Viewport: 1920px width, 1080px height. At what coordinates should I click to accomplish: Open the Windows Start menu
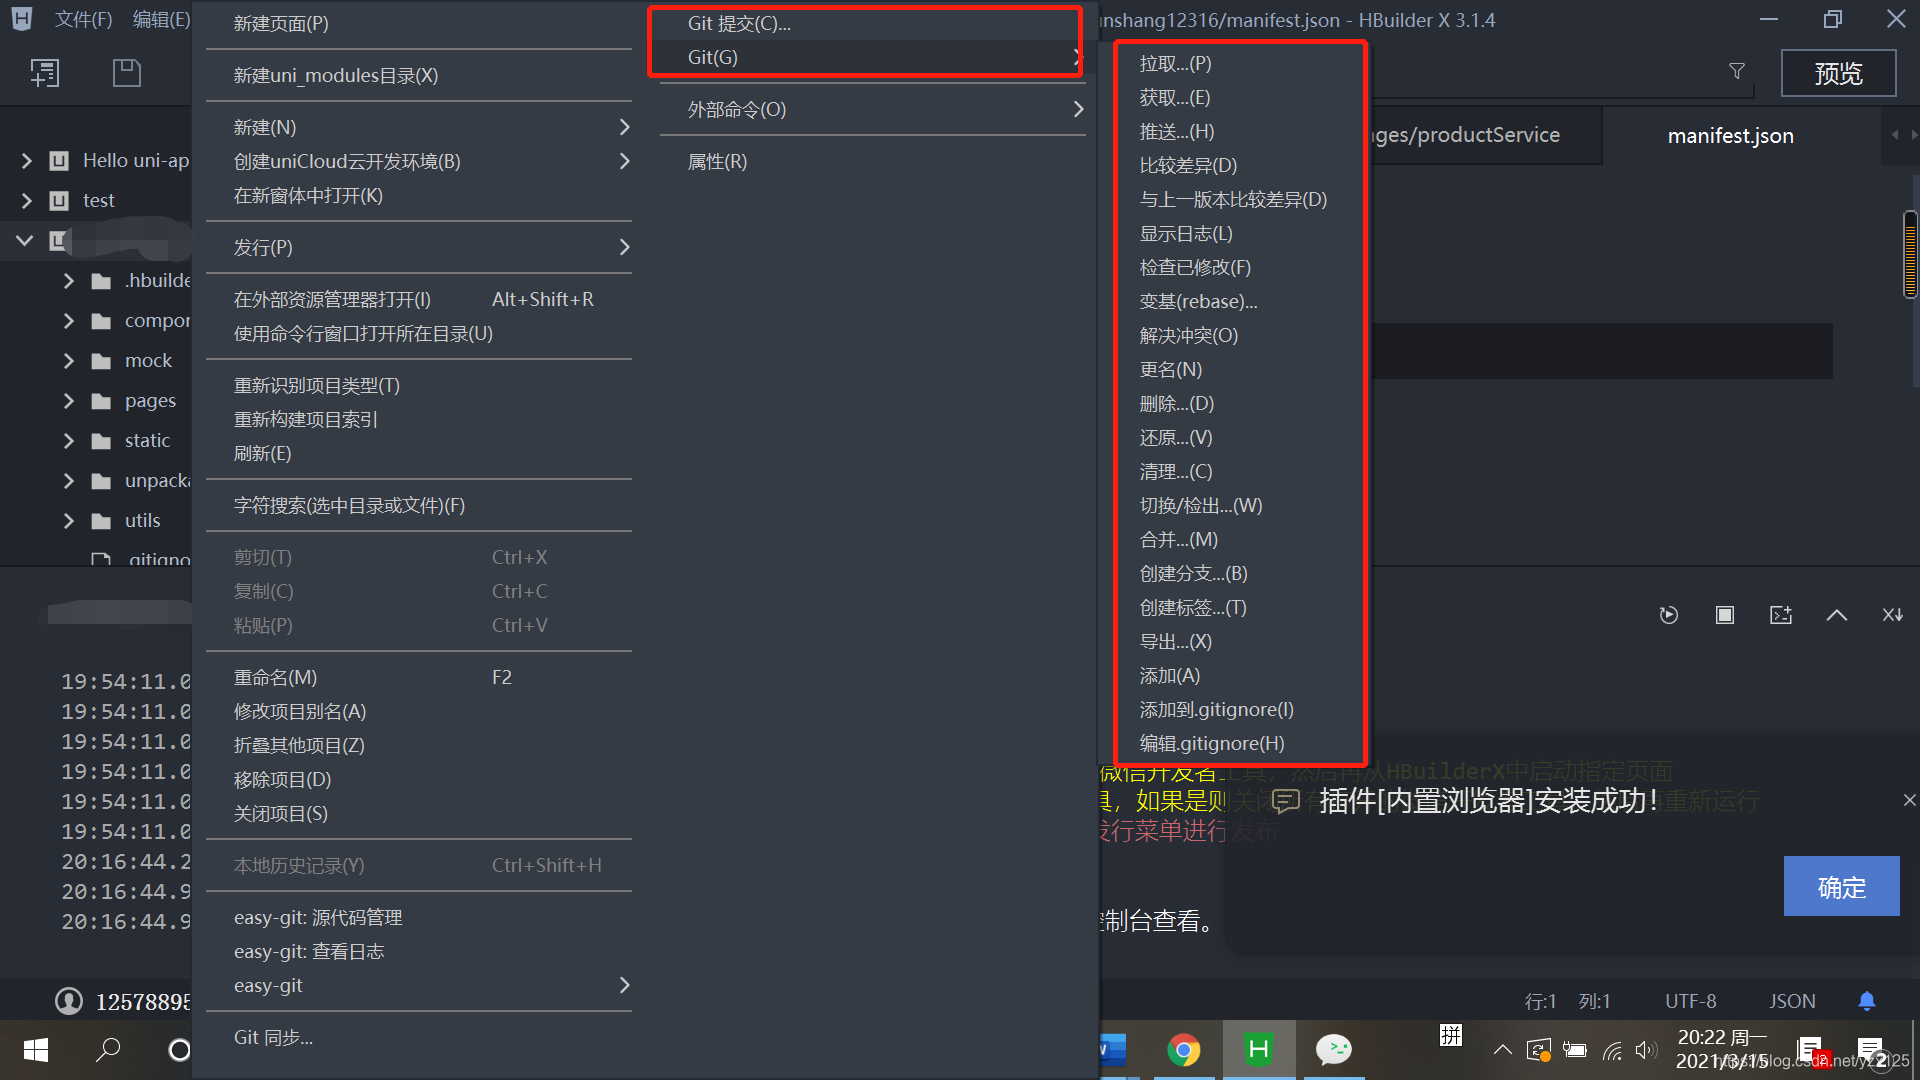[36, 1050]
